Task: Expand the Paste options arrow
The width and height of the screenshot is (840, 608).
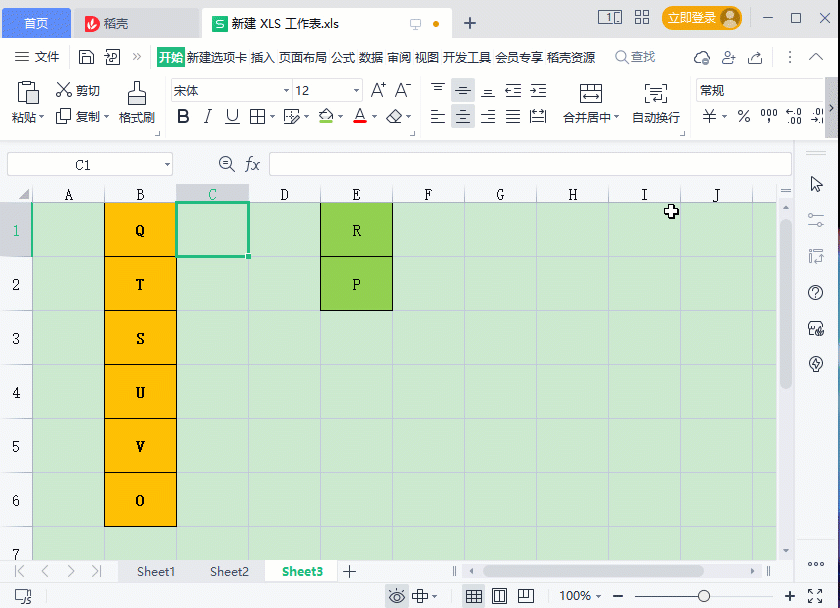Action: click(41, 117)
